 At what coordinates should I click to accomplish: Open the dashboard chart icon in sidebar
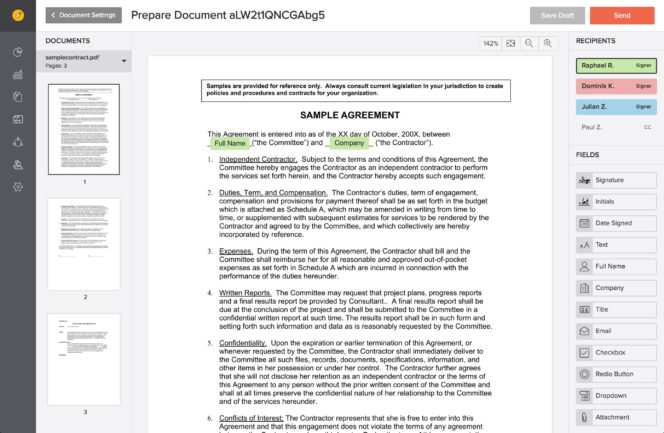18,52
